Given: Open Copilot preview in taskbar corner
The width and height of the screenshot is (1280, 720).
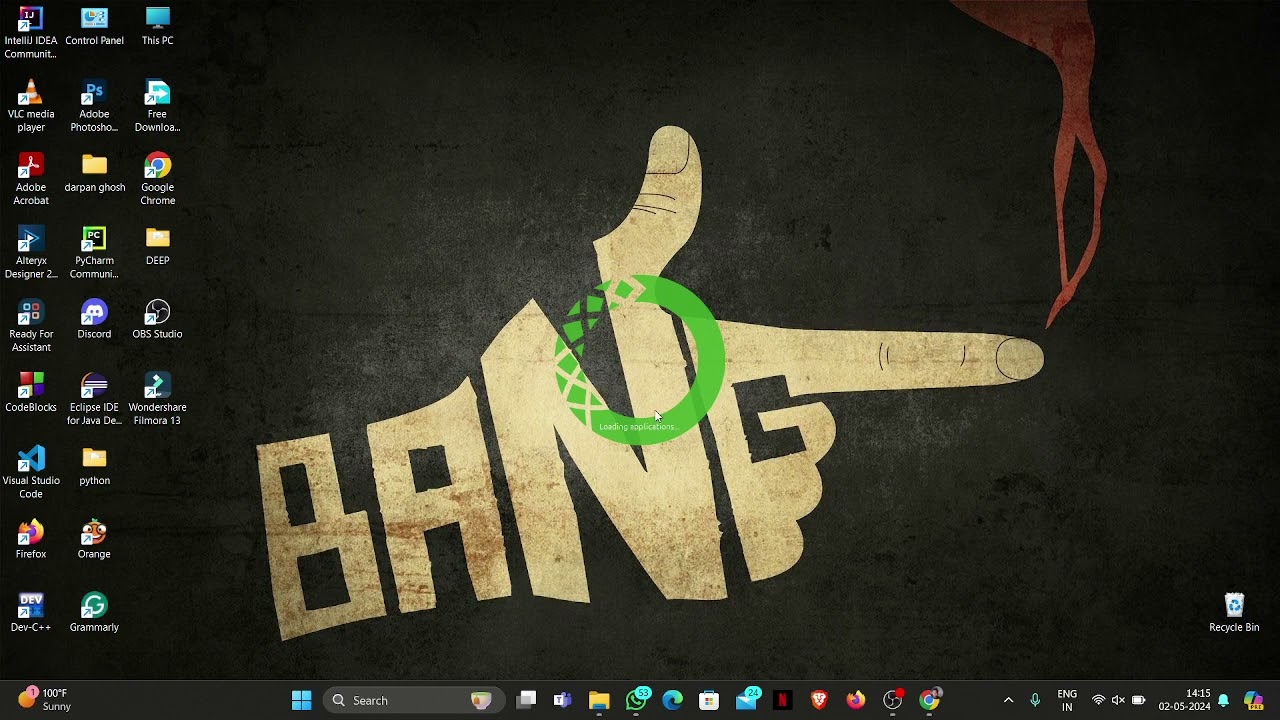Looking at the screenshot, I should click(1253, 700).
